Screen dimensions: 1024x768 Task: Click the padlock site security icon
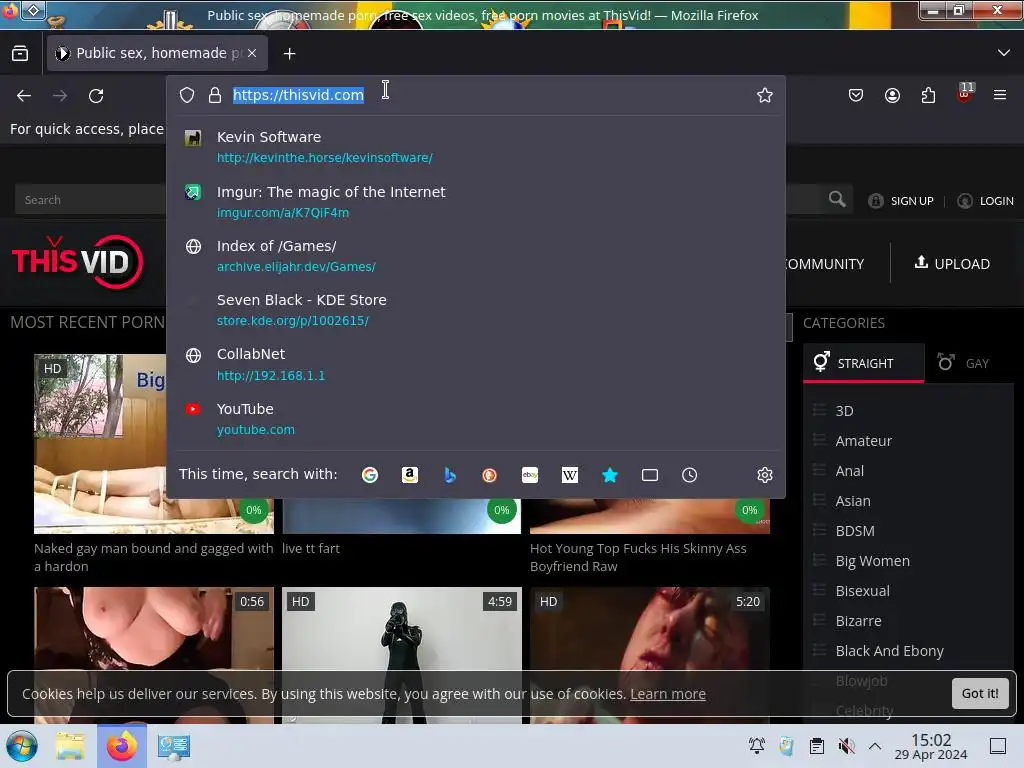pos(214,95)
